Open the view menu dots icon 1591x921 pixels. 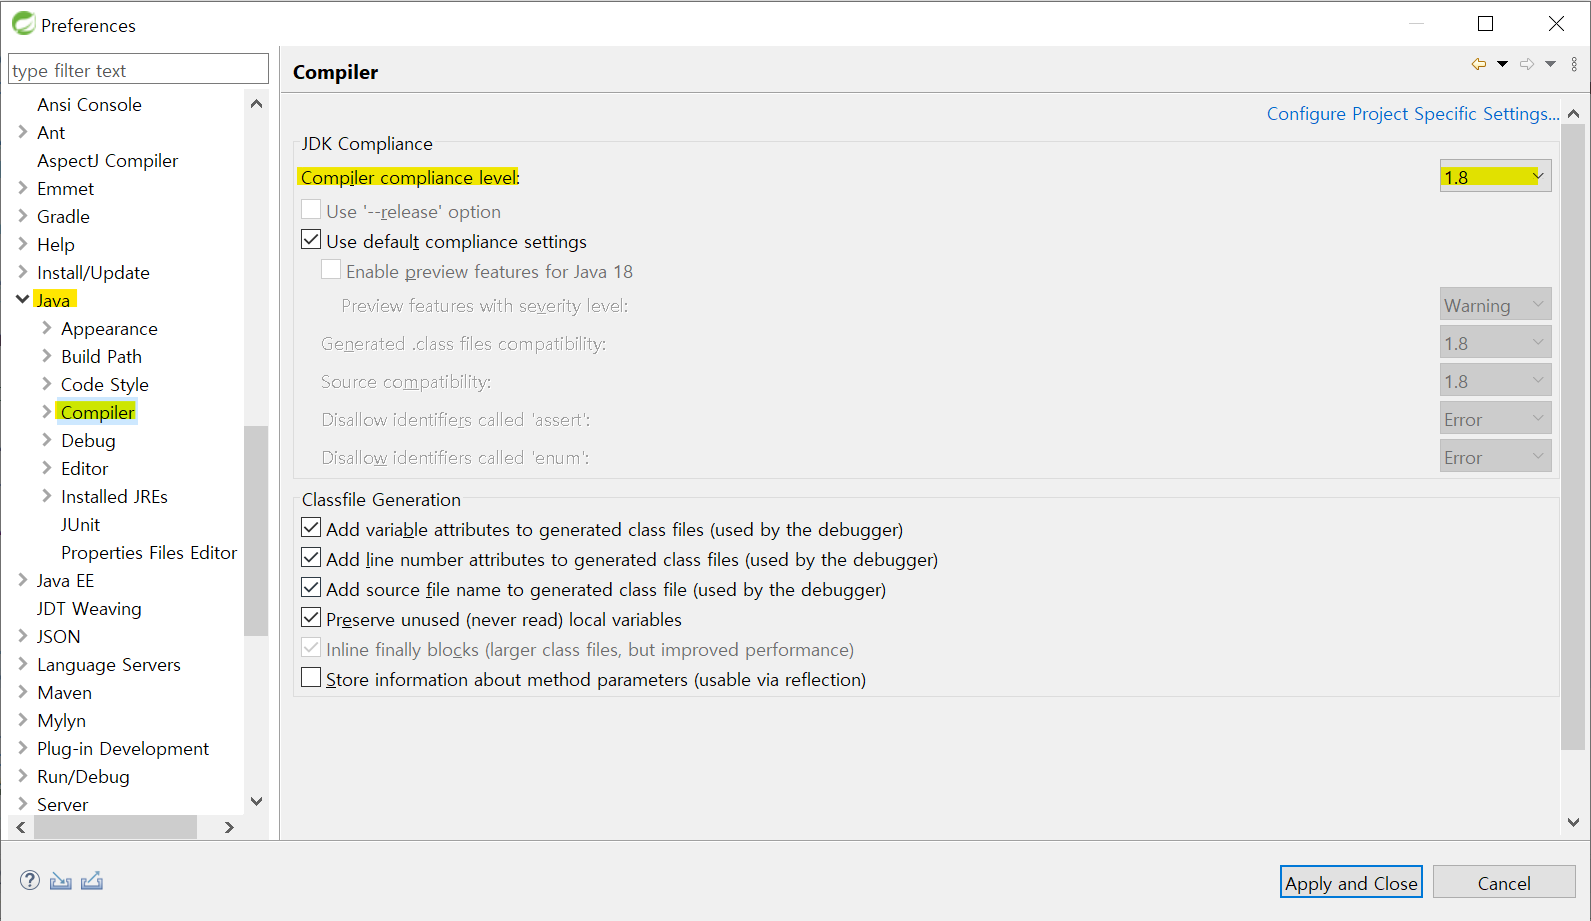click(1574, 64)
